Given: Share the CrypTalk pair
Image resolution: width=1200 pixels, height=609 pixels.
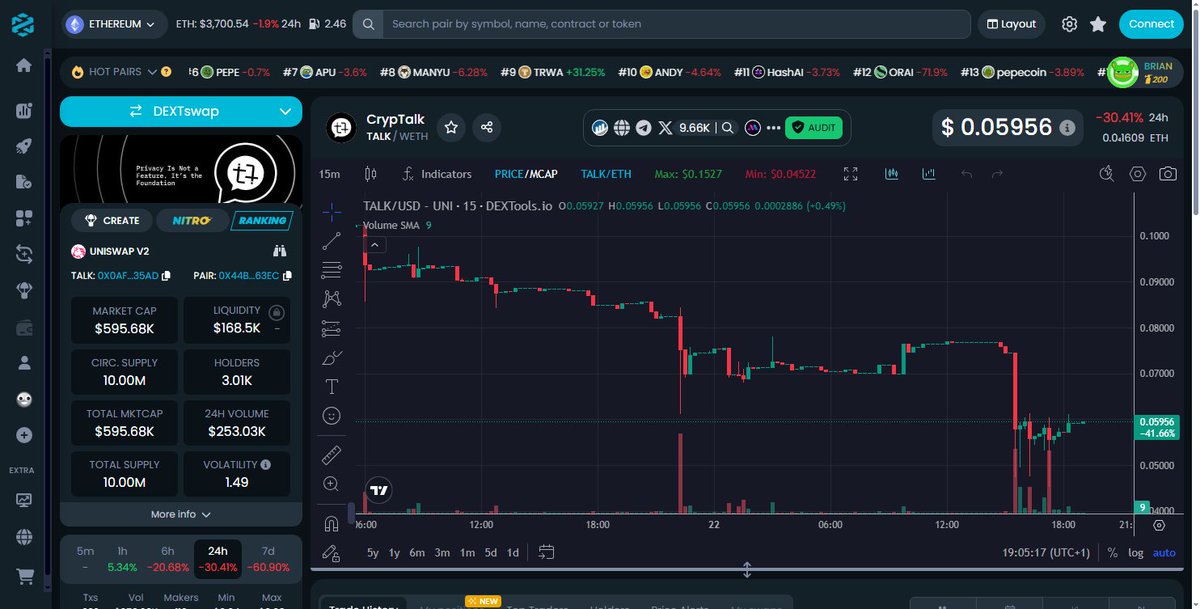Looking at the screenshot, I should click(487, 127).
